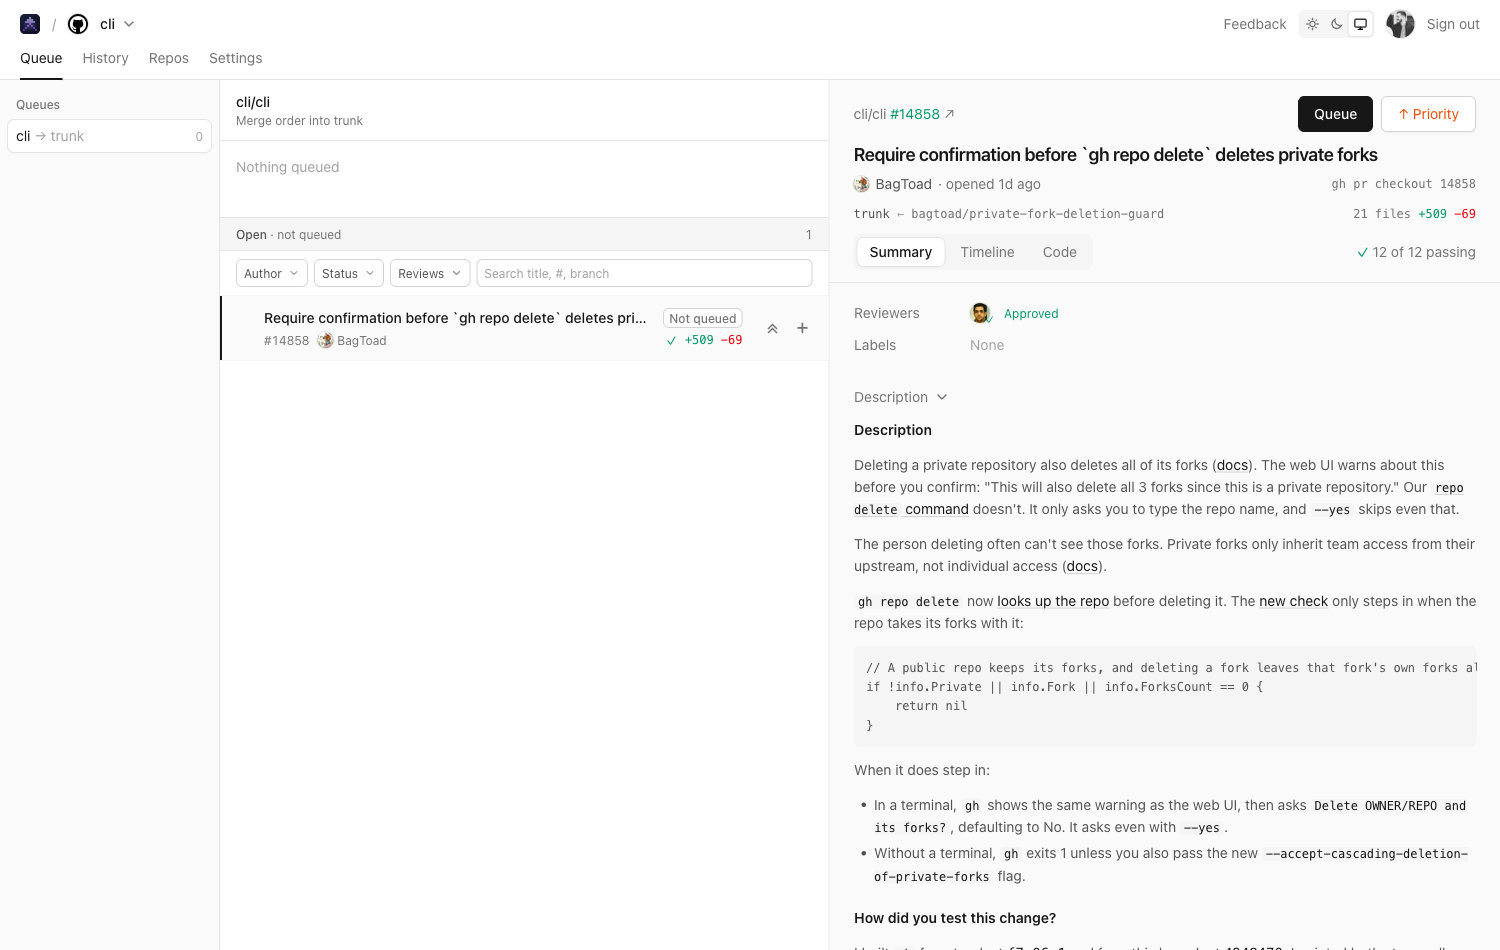Screen dimensions: 1500x950
Task: Click the green check icon in PR row
Action: pyautogui.click(x=671, y=340)
